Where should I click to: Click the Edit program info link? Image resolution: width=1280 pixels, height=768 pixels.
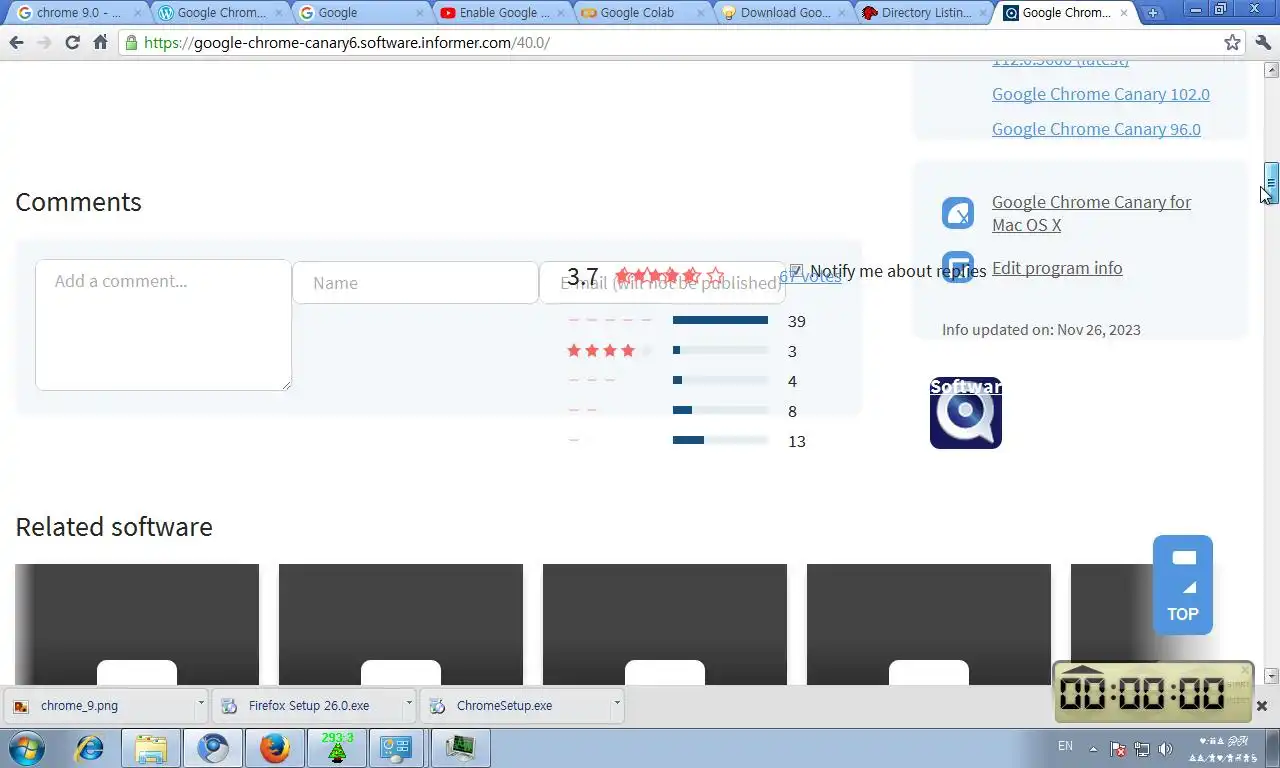click(x=1057, y=268)
